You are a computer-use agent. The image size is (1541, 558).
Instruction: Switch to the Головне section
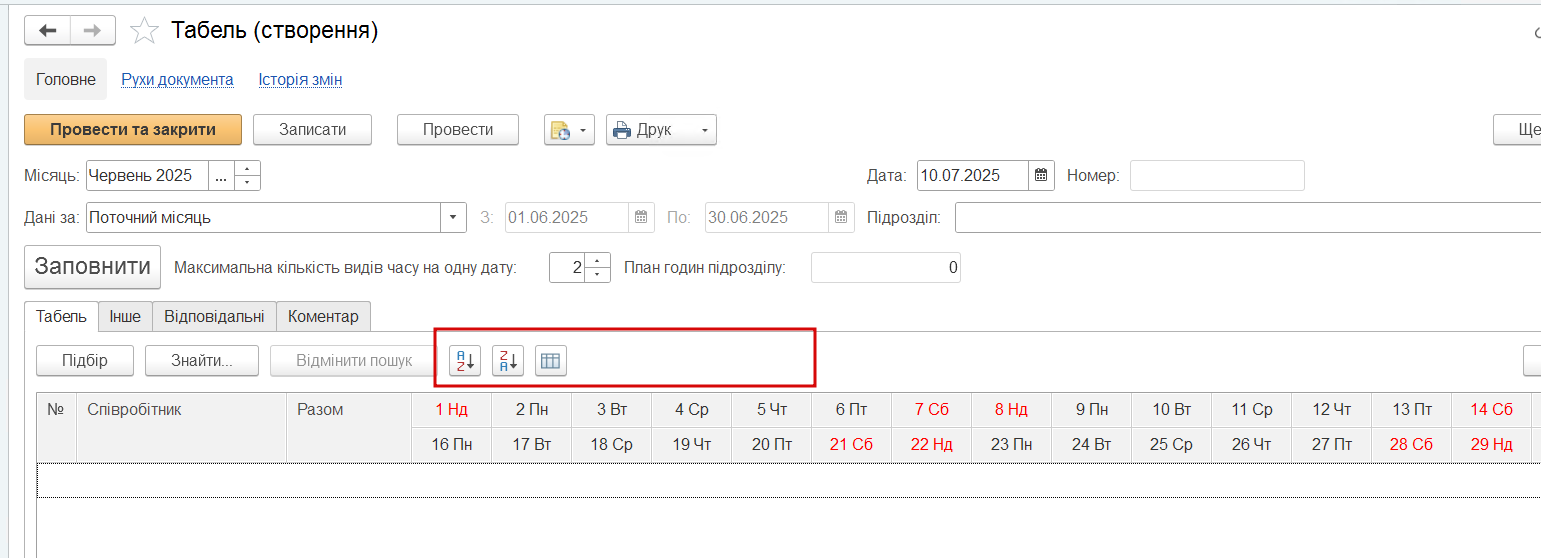click(66, 79)
